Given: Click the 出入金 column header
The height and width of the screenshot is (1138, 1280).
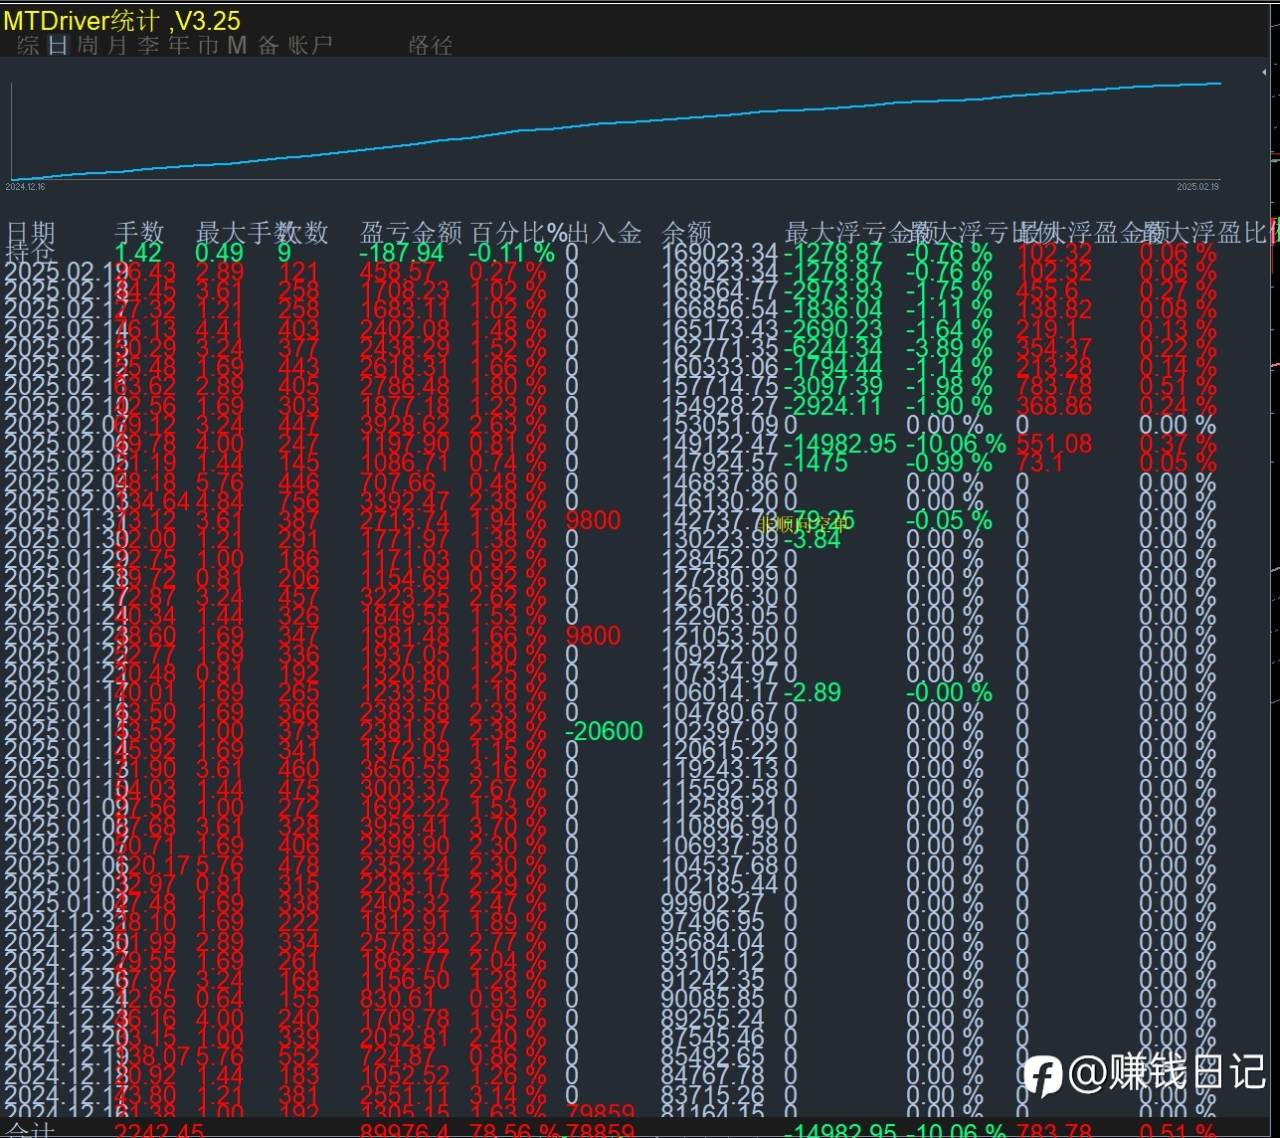Looking at the screenshot, I should click(x=604, y=233).
